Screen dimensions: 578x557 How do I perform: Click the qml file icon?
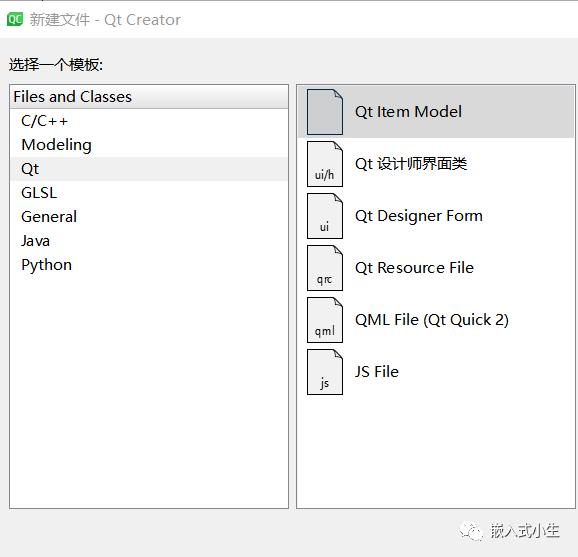(x=325, y=320)
